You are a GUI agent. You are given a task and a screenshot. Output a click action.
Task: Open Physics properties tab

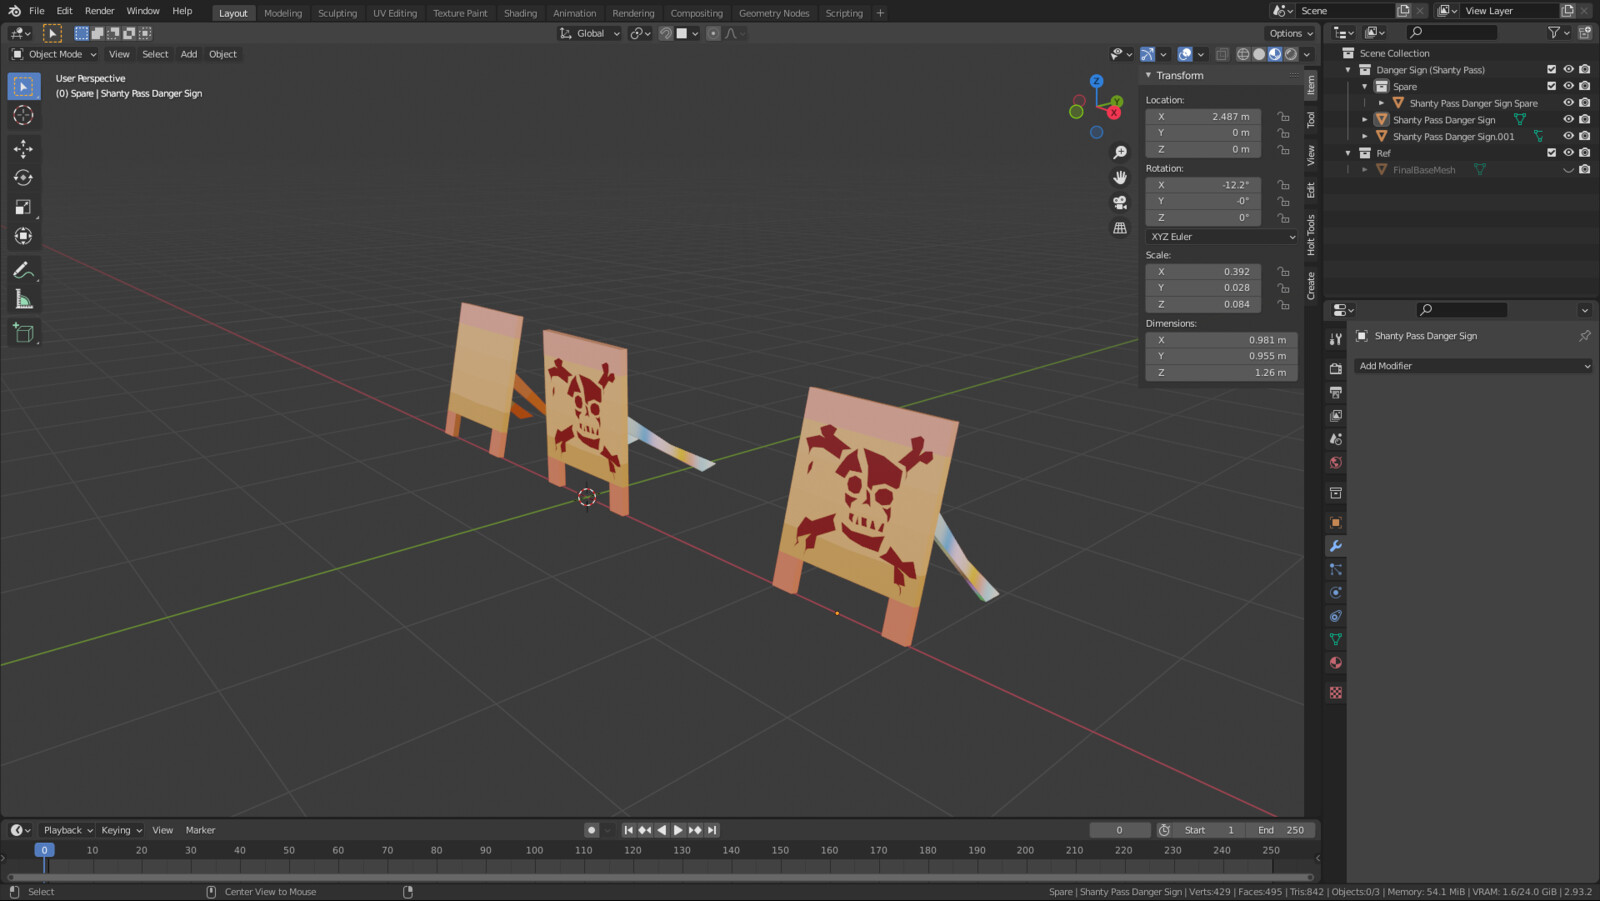1335,592
